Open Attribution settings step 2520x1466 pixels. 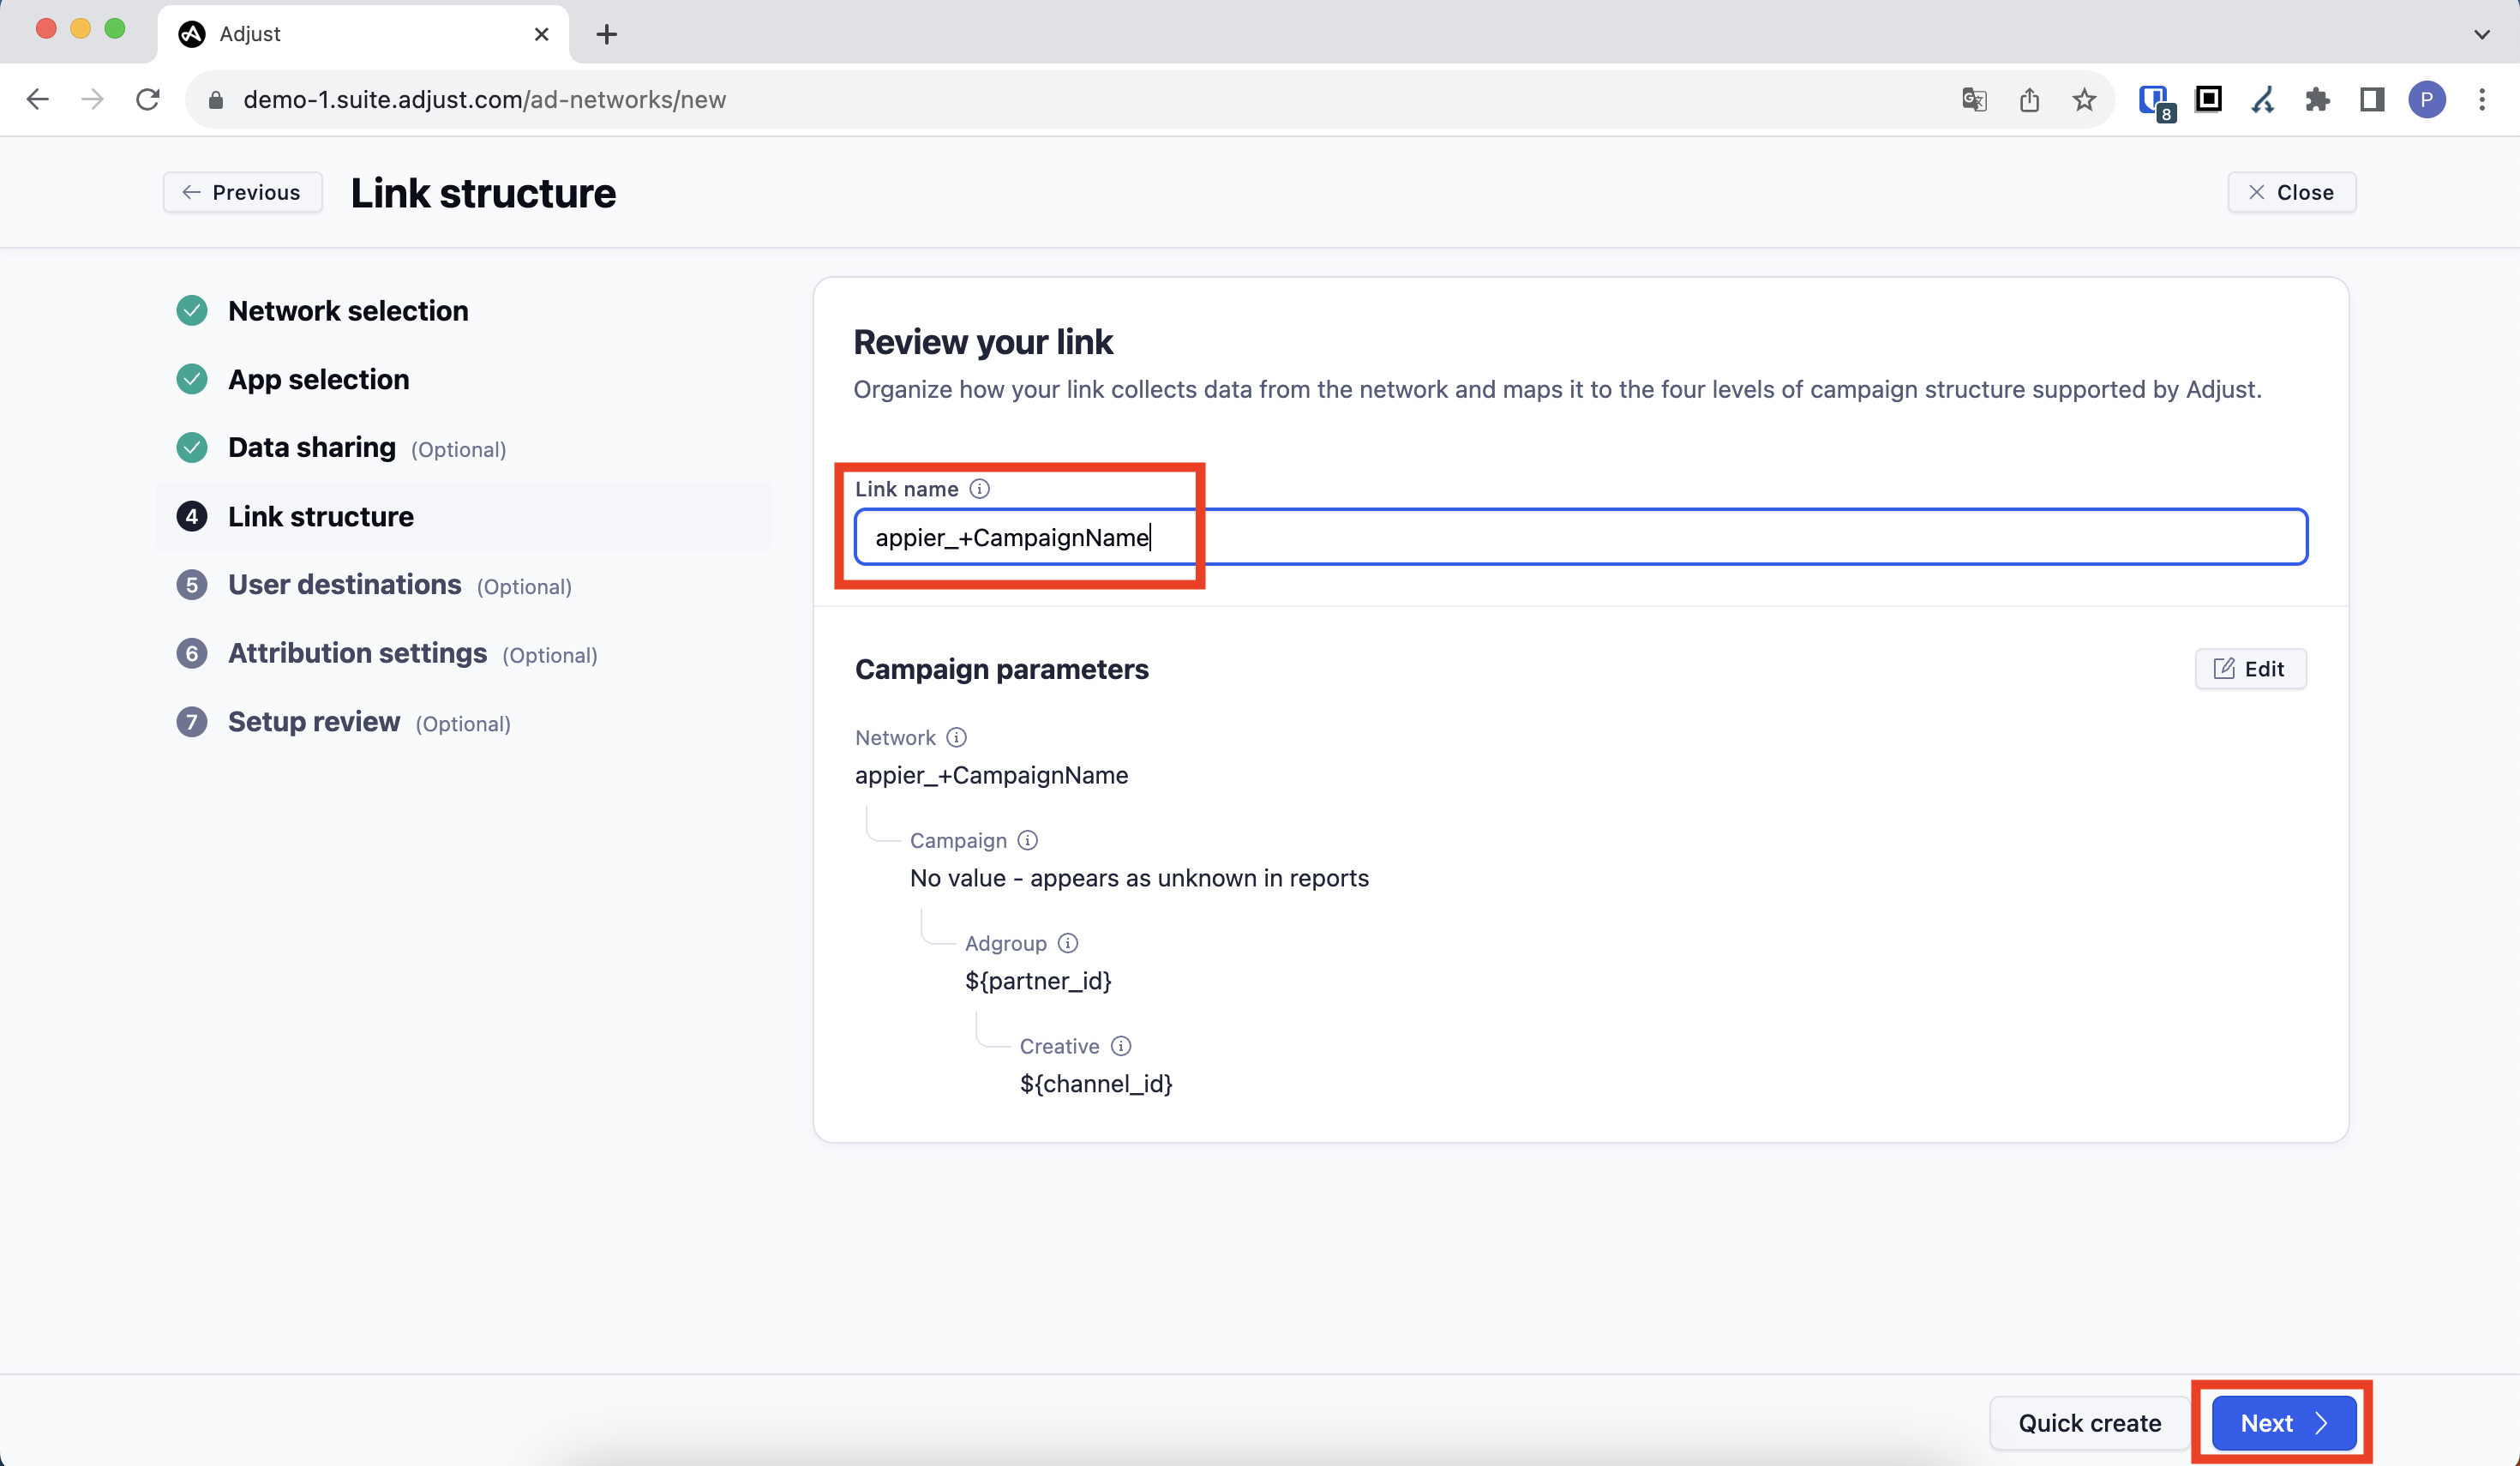pos(357,653)
